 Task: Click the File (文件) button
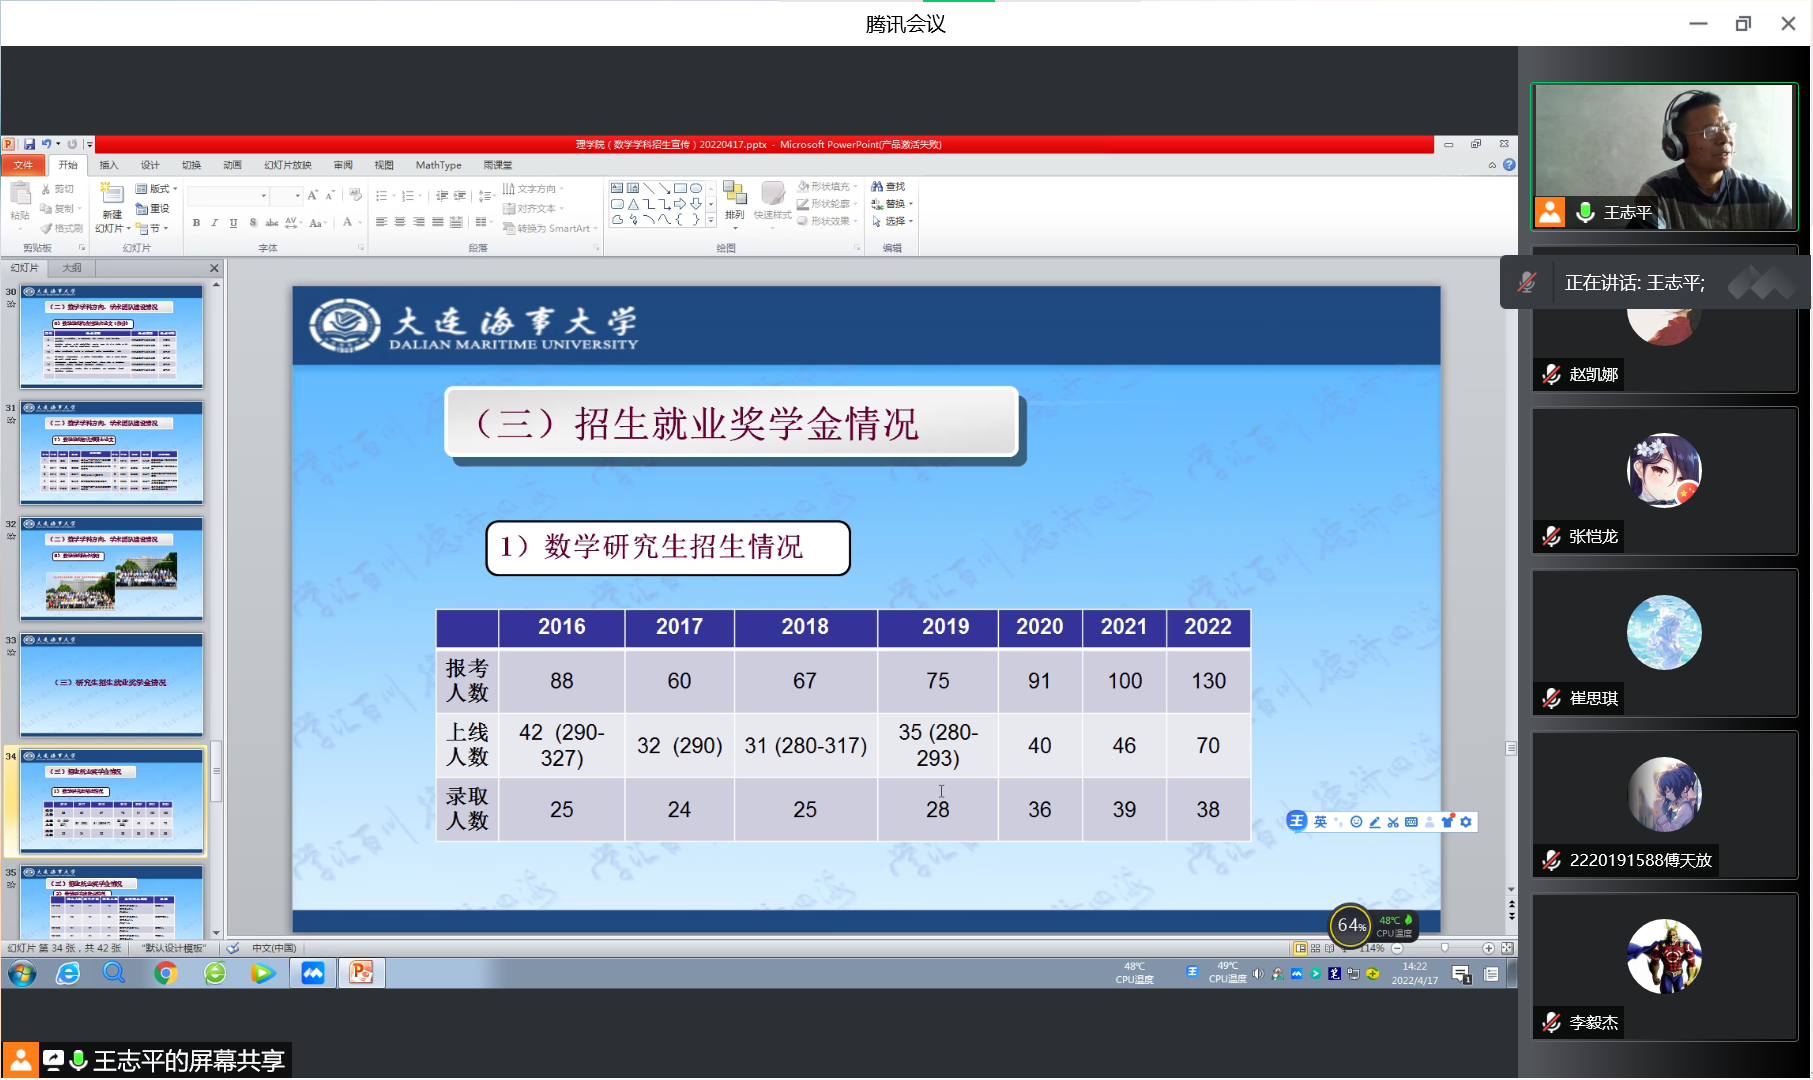tap(23, 165)
